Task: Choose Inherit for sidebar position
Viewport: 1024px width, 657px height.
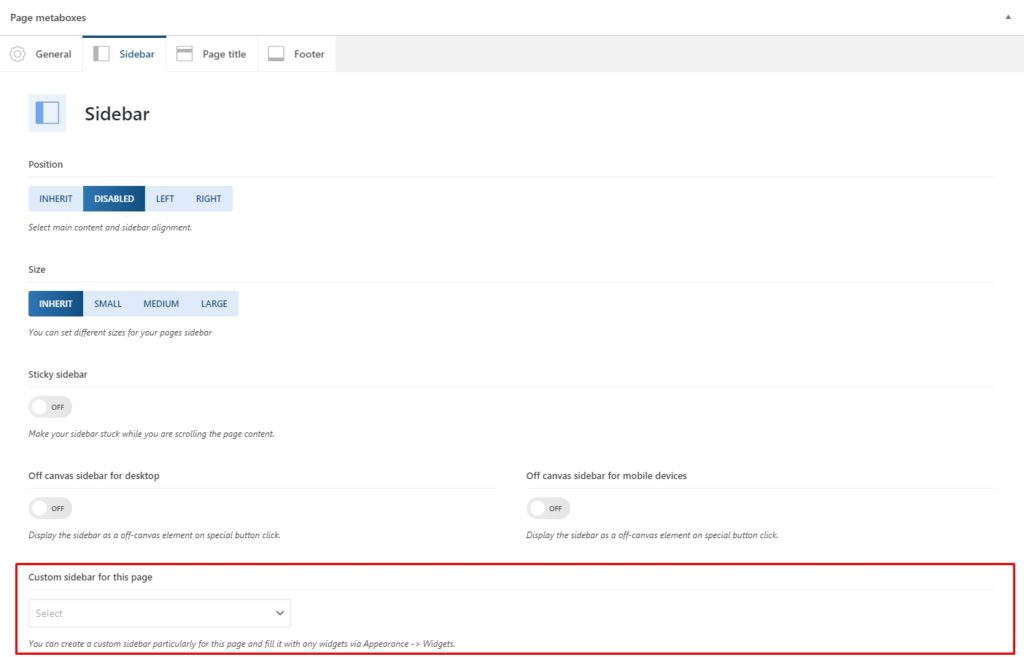Action: (x=56, y=199)
